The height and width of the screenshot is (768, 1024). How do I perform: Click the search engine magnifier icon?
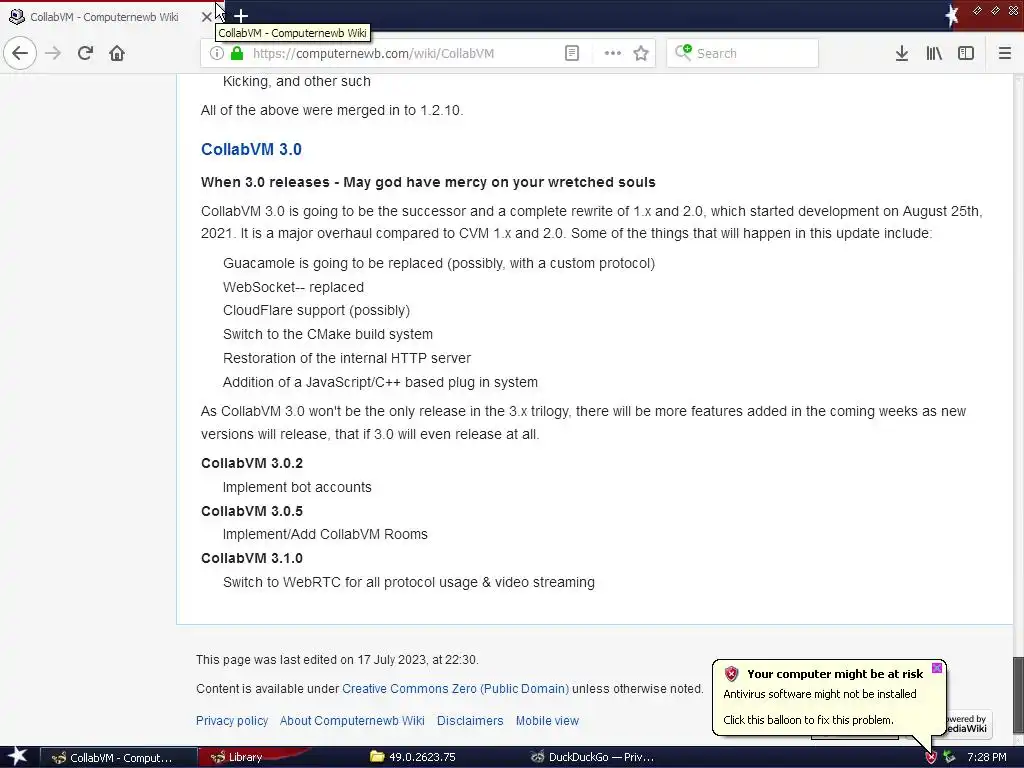683,52
